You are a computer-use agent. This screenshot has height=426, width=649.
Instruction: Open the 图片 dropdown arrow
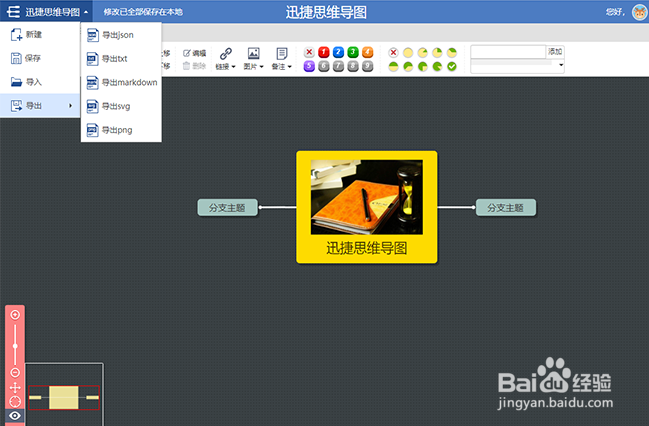(x=262, y=67)
